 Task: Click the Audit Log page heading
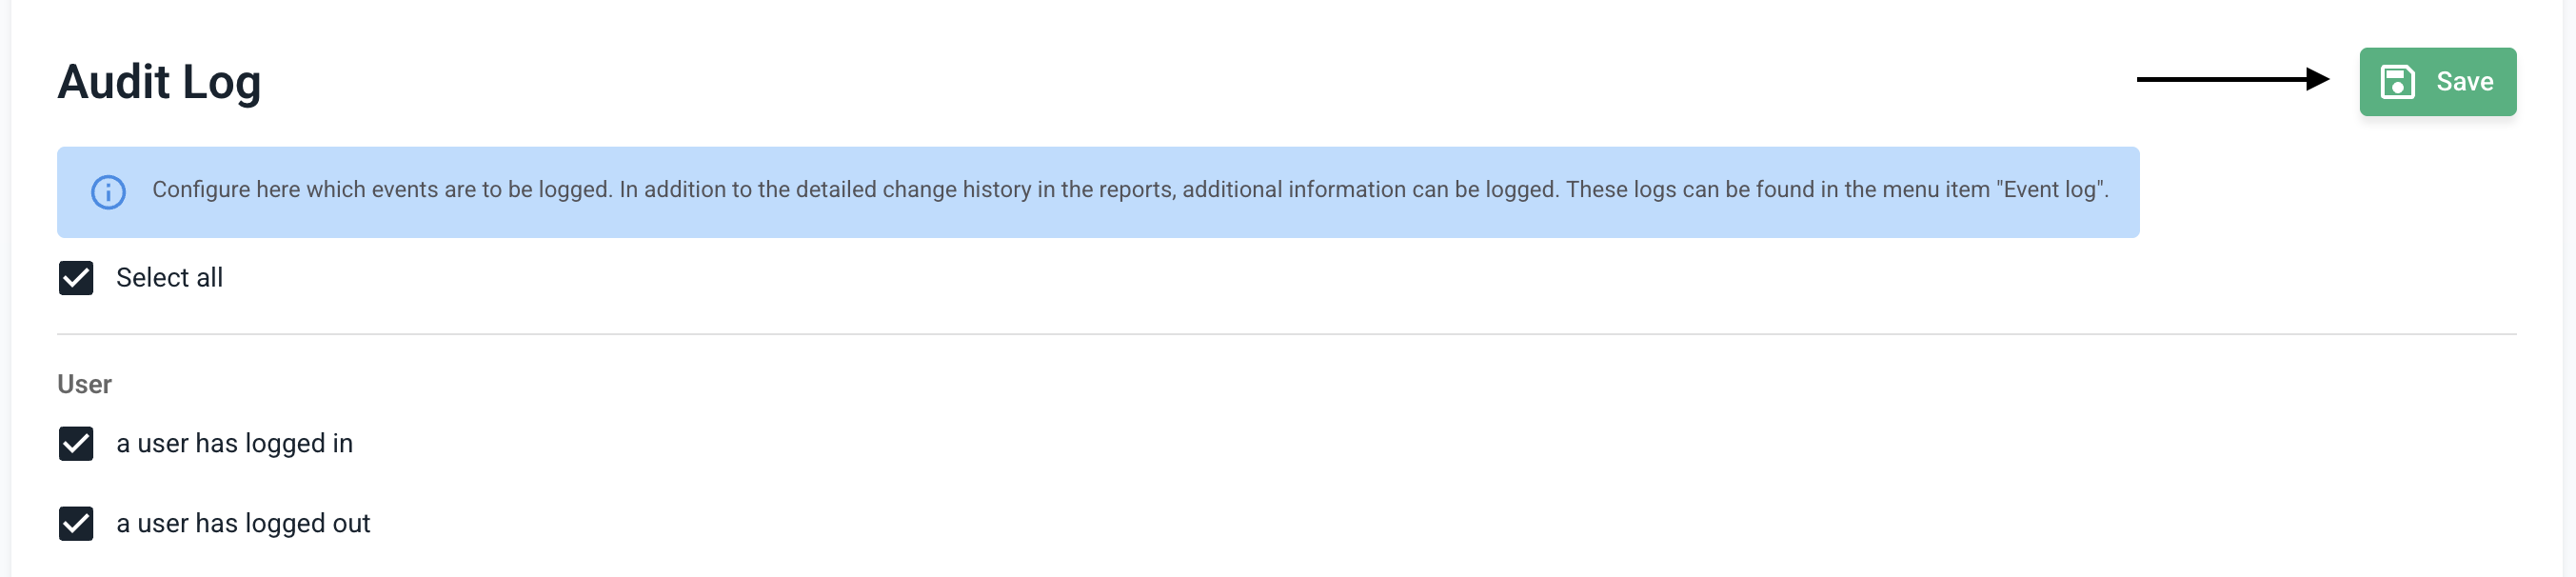pyautogui.click(x=159, y=82)
